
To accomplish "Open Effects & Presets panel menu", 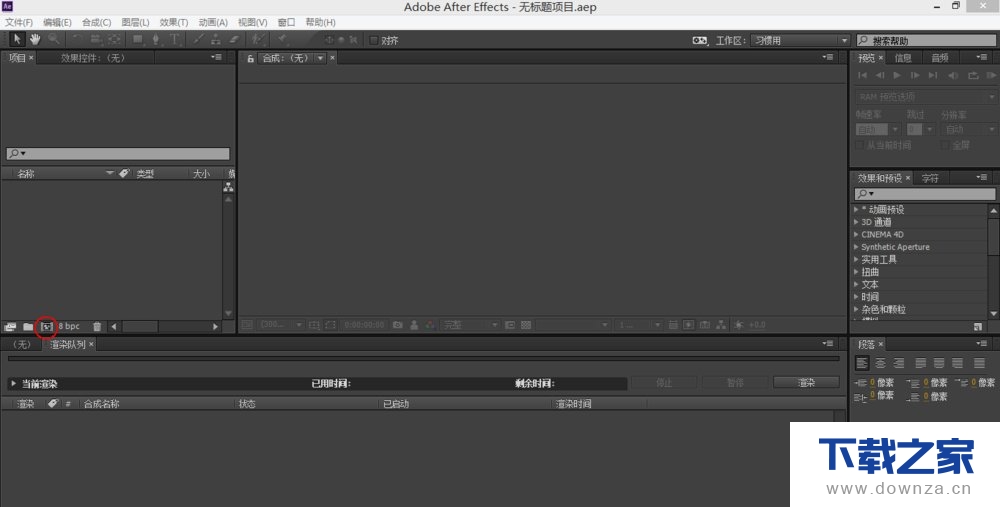I will 982,177.
